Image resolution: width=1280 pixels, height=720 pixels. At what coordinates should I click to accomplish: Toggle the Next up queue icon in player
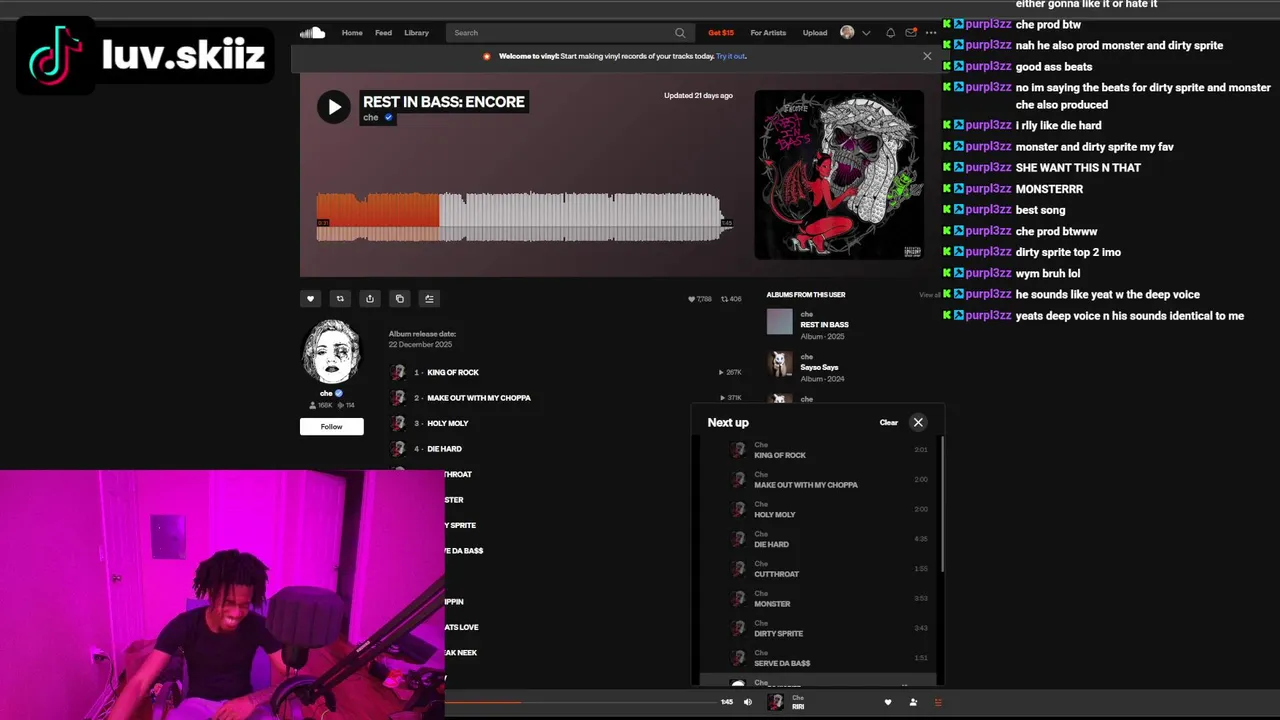tap(938, 702)
